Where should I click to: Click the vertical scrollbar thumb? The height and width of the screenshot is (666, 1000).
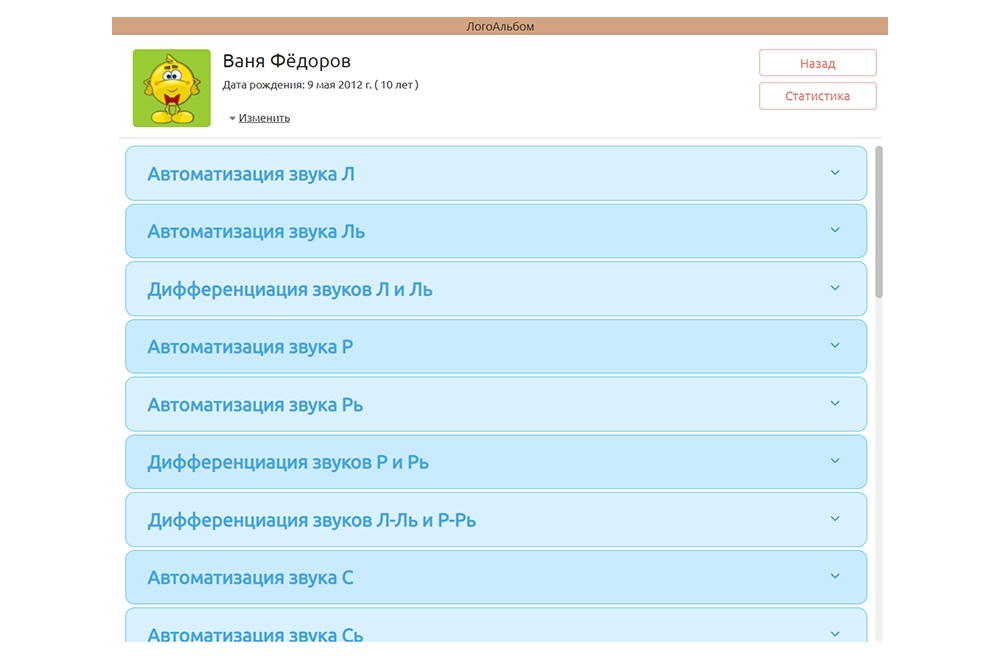879,222
